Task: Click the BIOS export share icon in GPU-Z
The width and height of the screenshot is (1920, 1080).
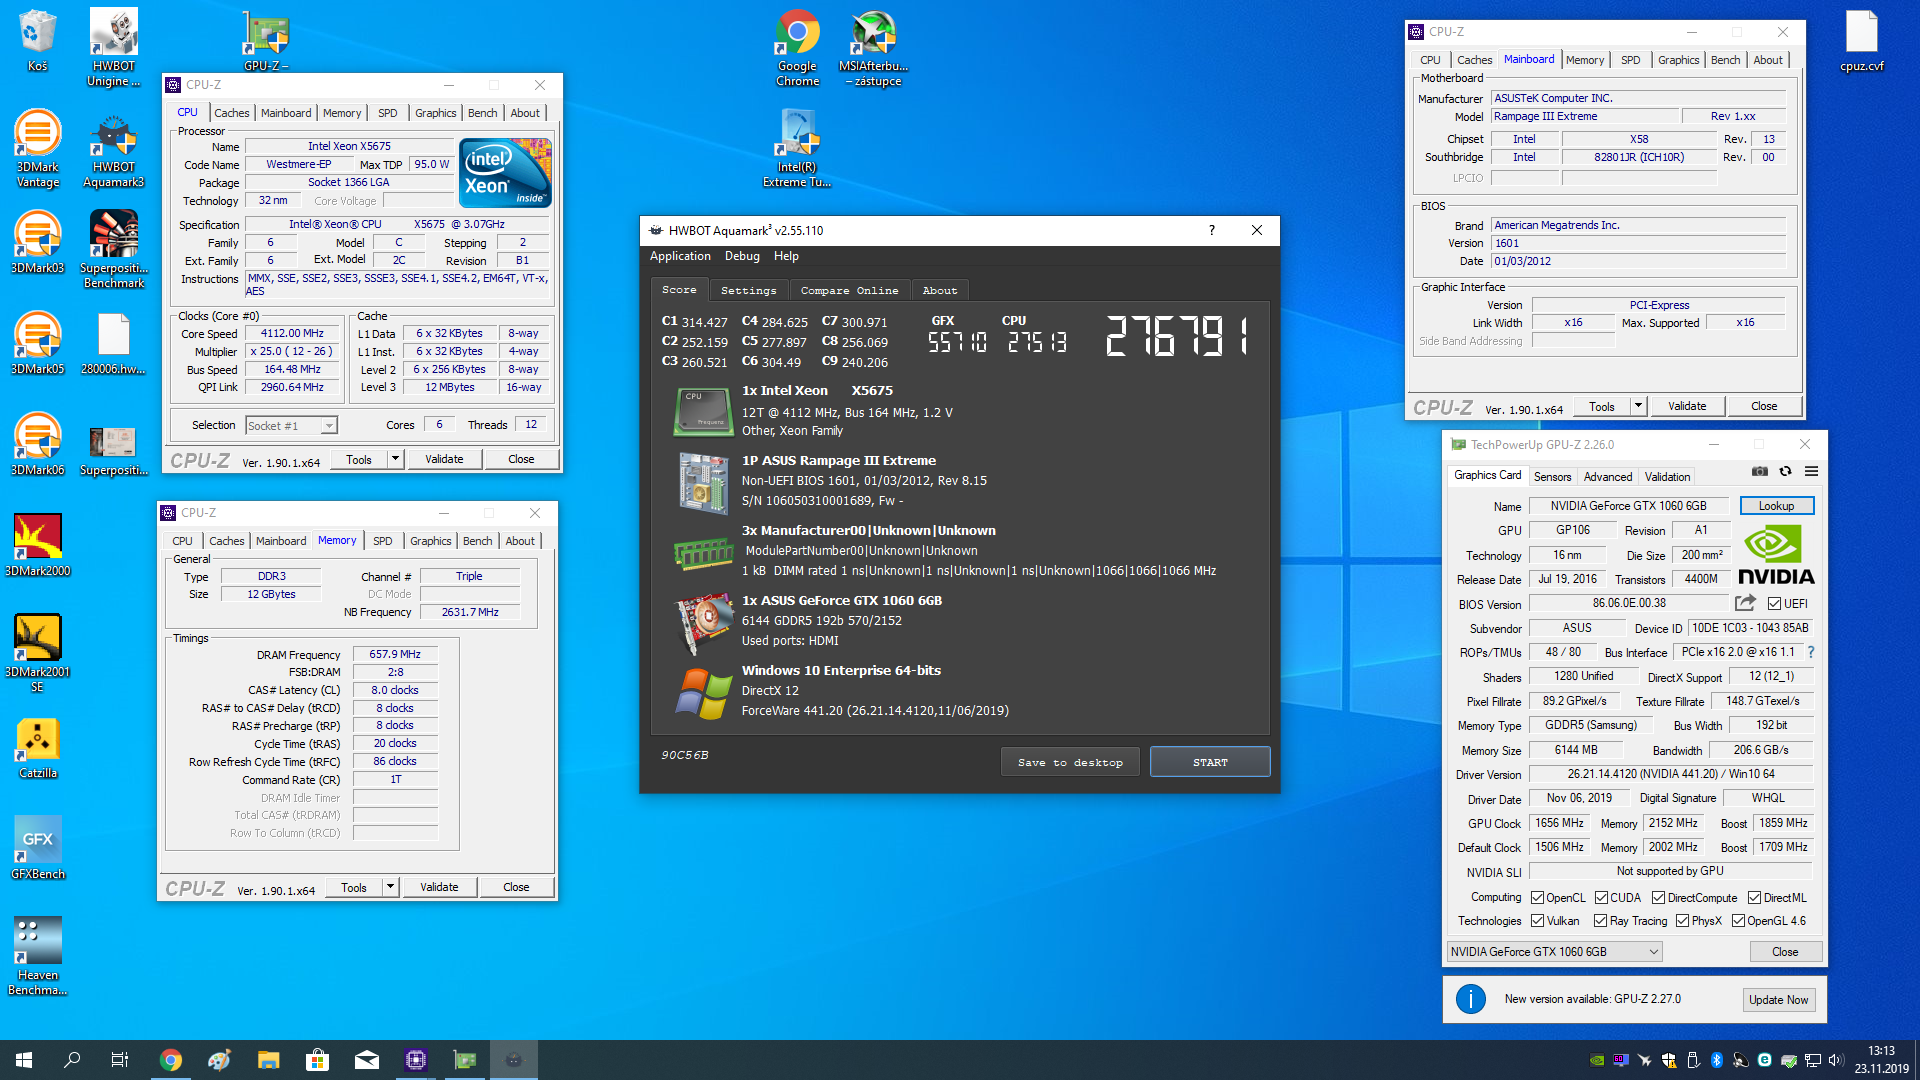Action: (x=1745, y=603)
